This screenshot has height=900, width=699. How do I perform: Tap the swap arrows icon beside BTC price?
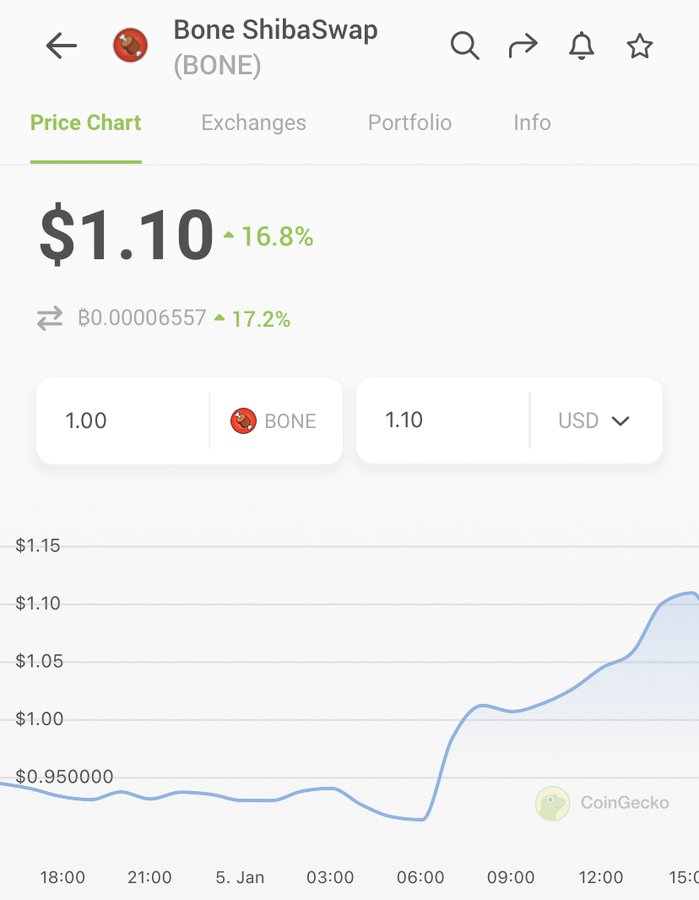point(50,318)
